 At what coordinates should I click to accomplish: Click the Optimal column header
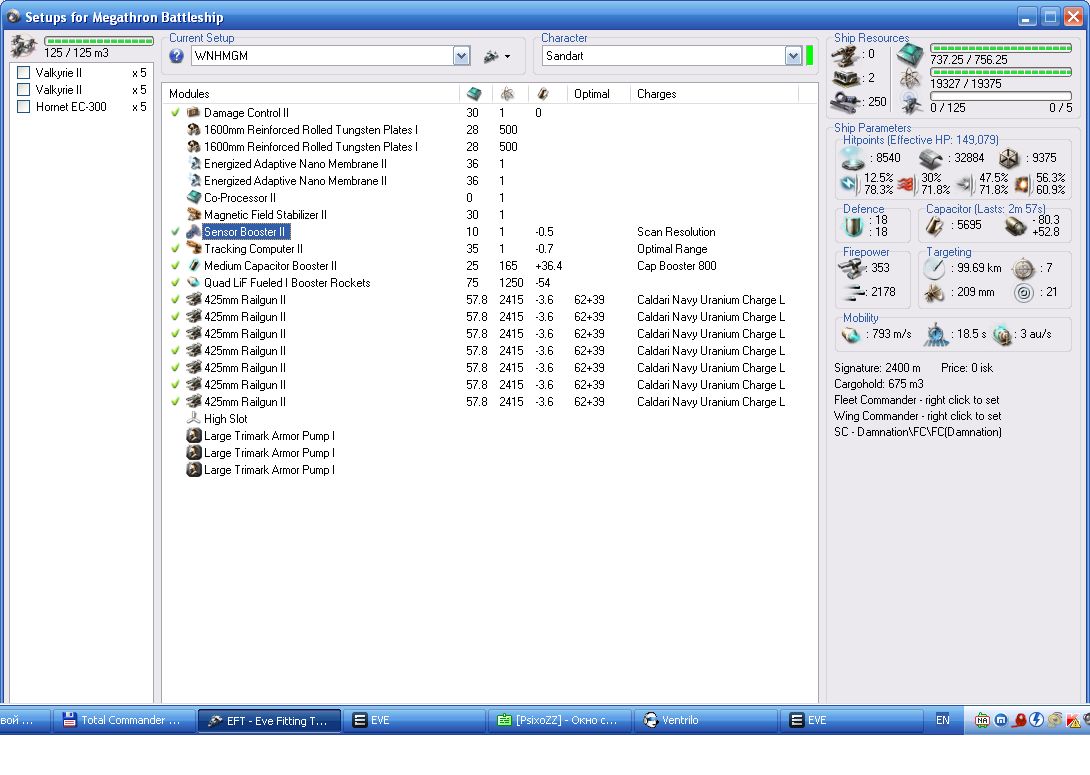click(599, 93)
